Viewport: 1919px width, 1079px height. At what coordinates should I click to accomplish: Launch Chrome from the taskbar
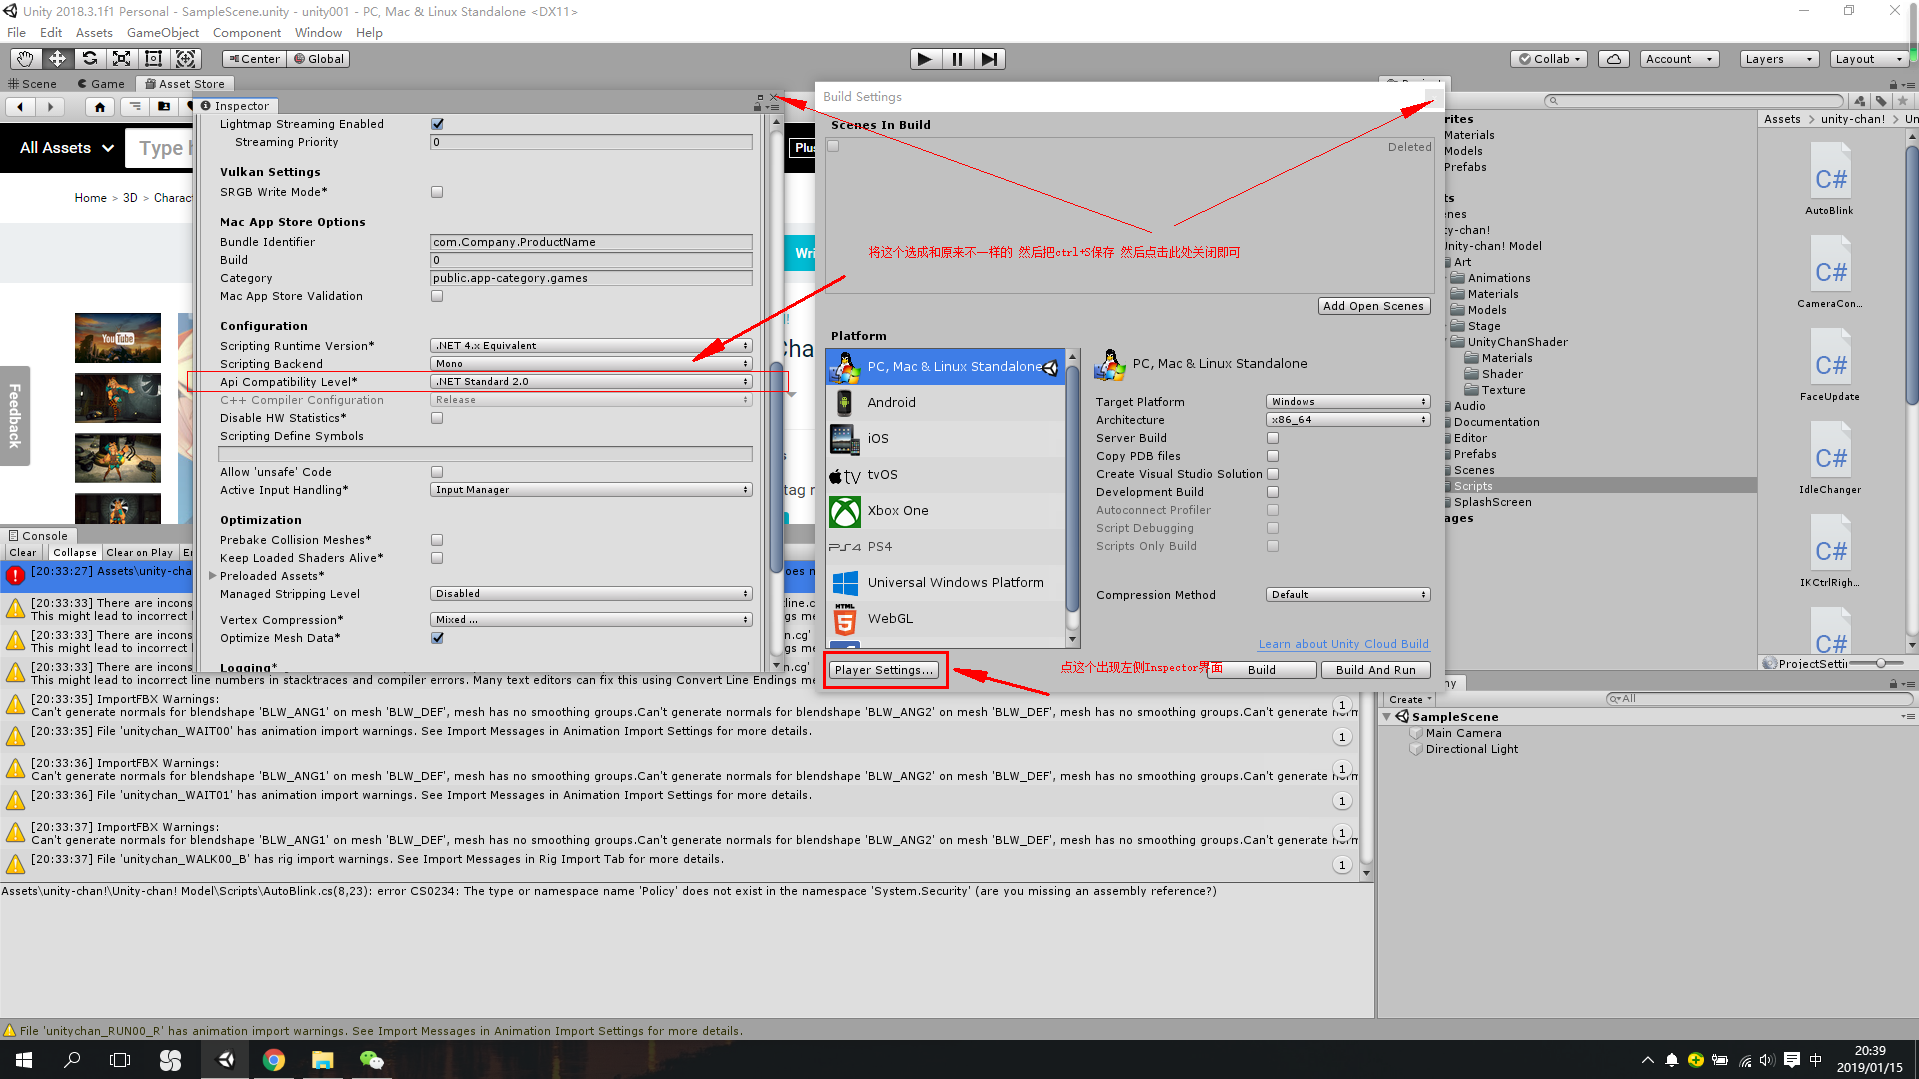274,1059
